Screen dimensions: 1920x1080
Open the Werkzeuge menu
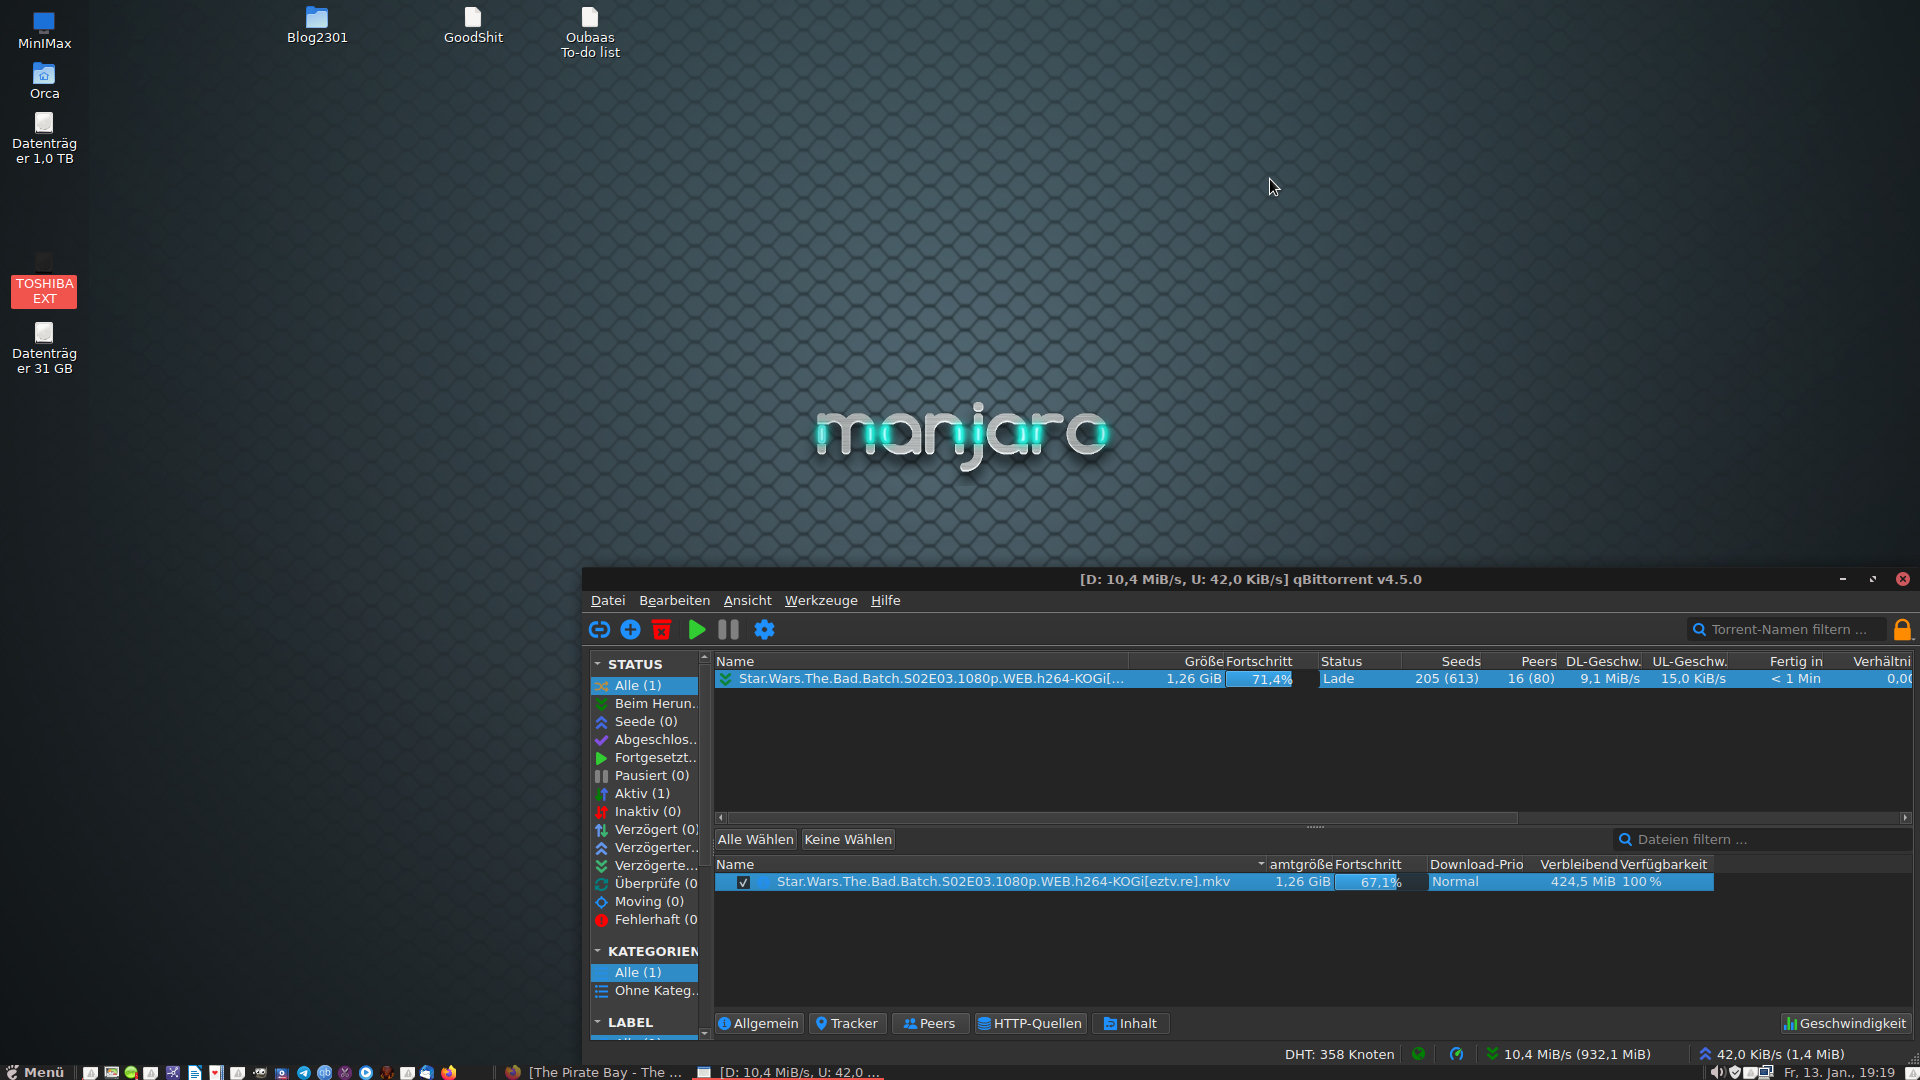point(820,600)
